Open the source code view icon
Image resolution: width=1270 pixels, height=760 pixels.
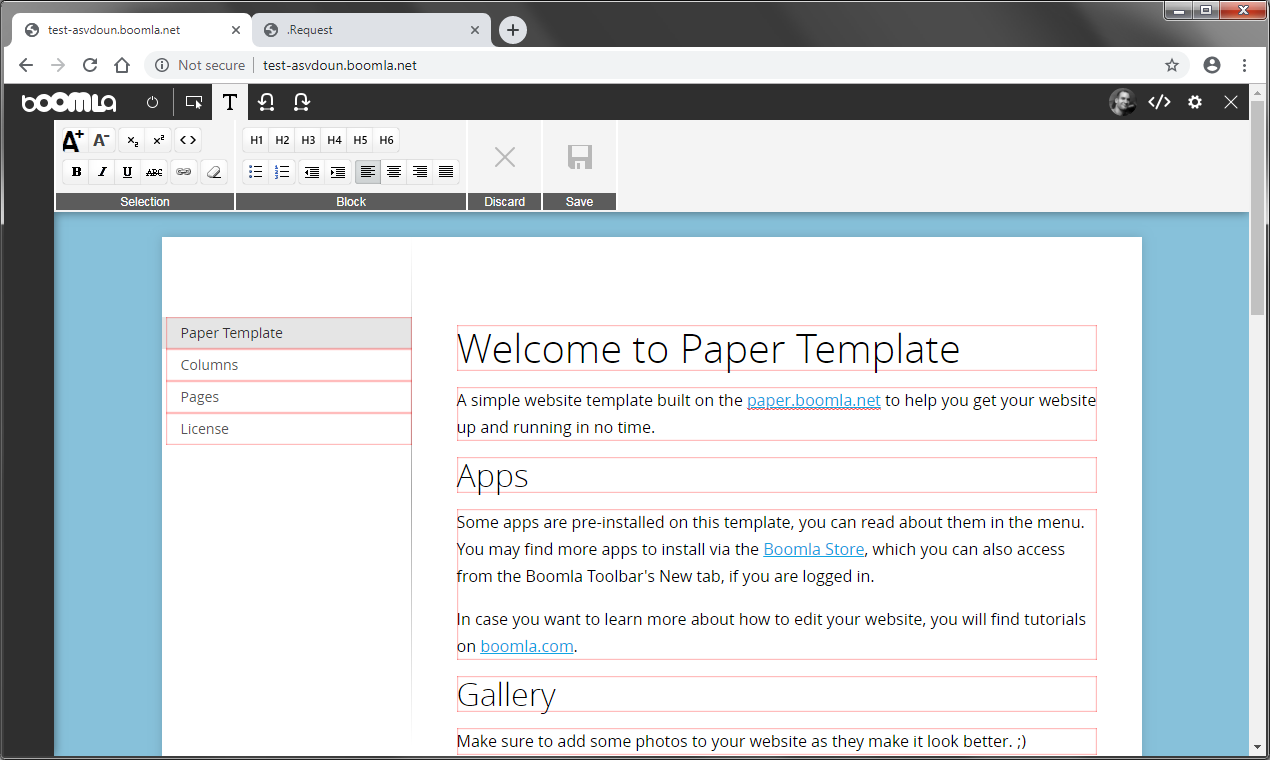1159,102
